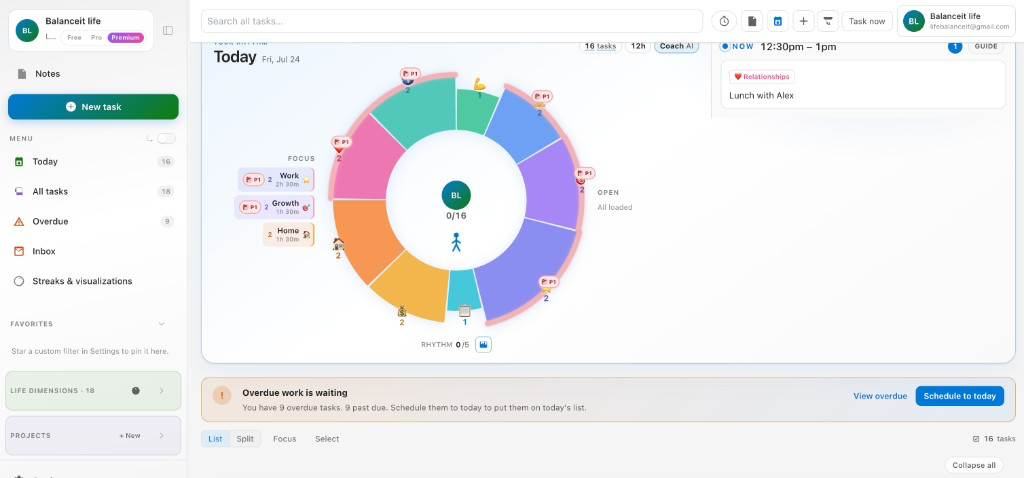Select the Free plan option
This screenshot has width=1024, height=478.
point(74,37)
